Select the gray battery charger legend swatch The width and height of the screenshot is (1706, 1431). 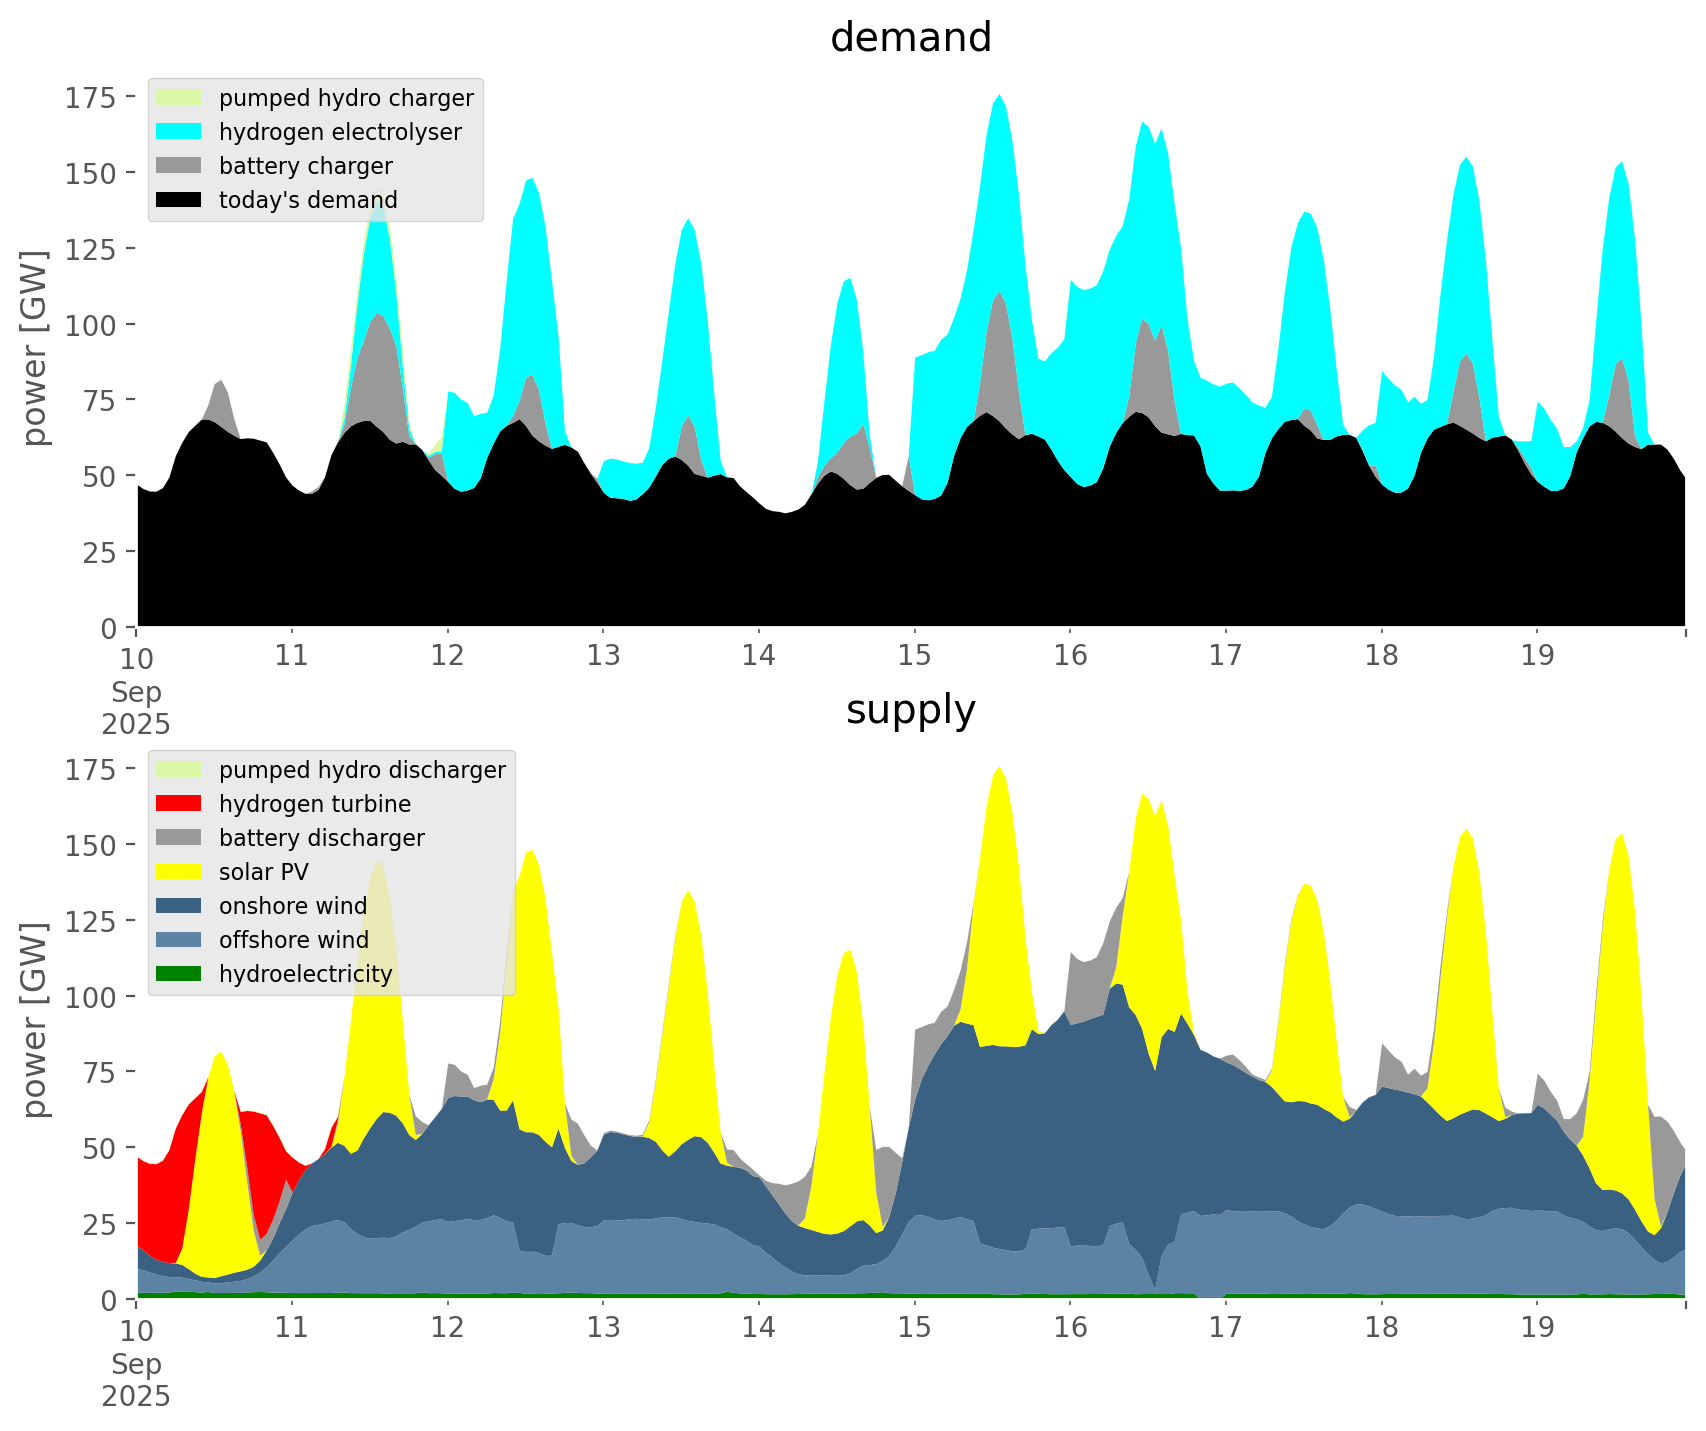(179, 166)
